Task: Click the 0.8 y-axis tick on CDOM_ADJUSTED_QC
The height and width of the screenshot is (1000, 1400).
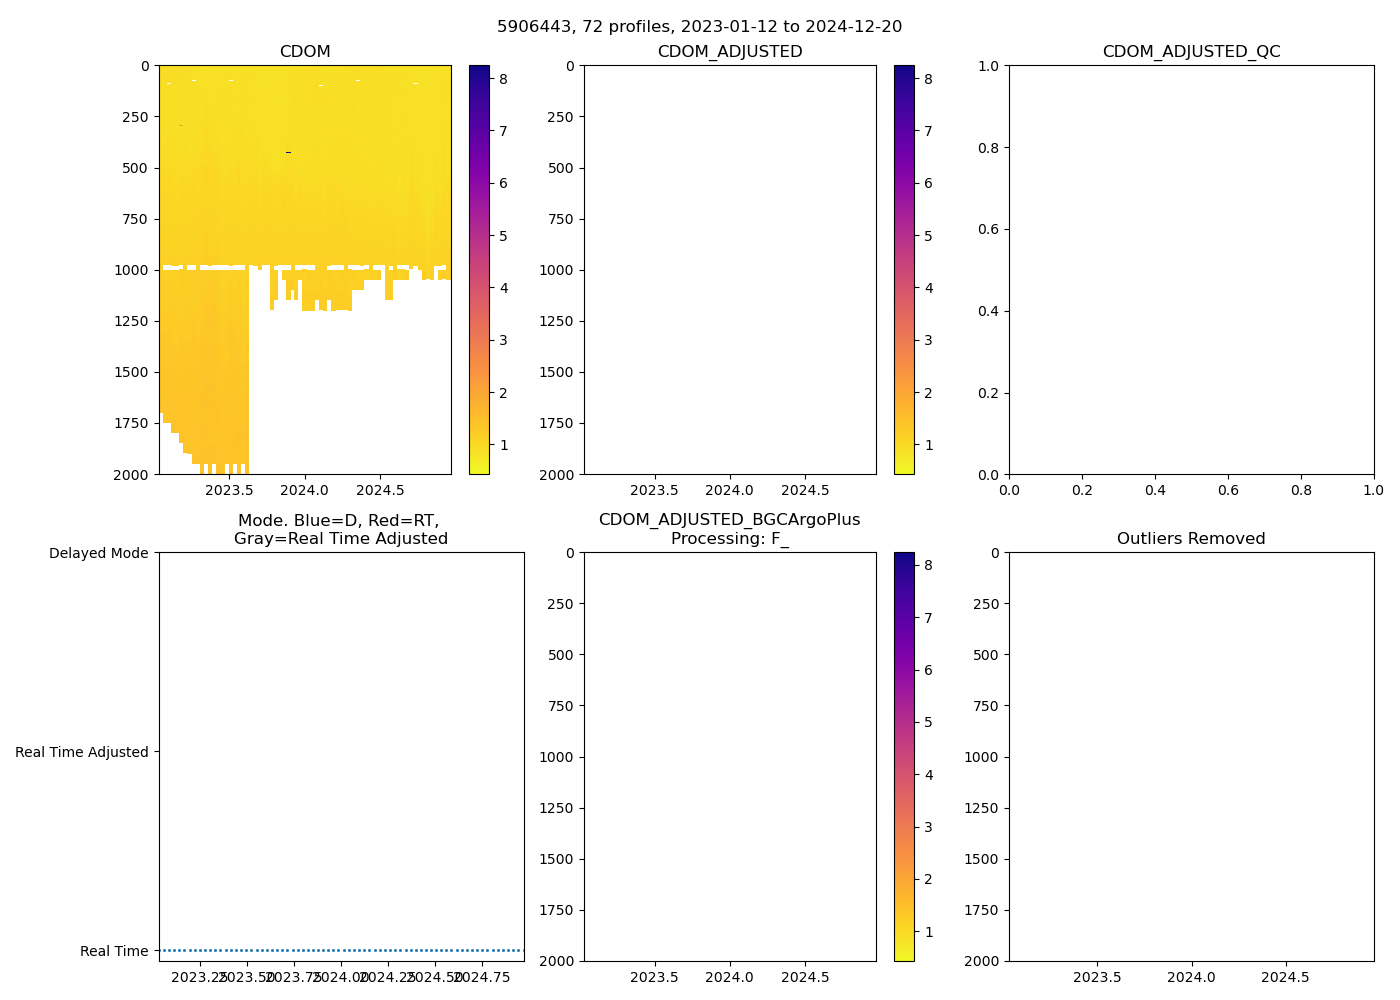Action: [x=988, y=148]
